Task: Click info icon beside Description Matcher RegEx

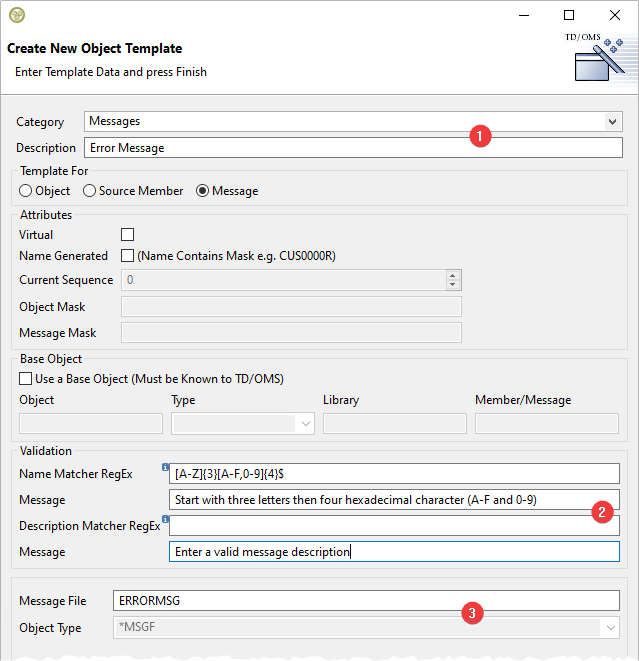Action: pos(164,518)
